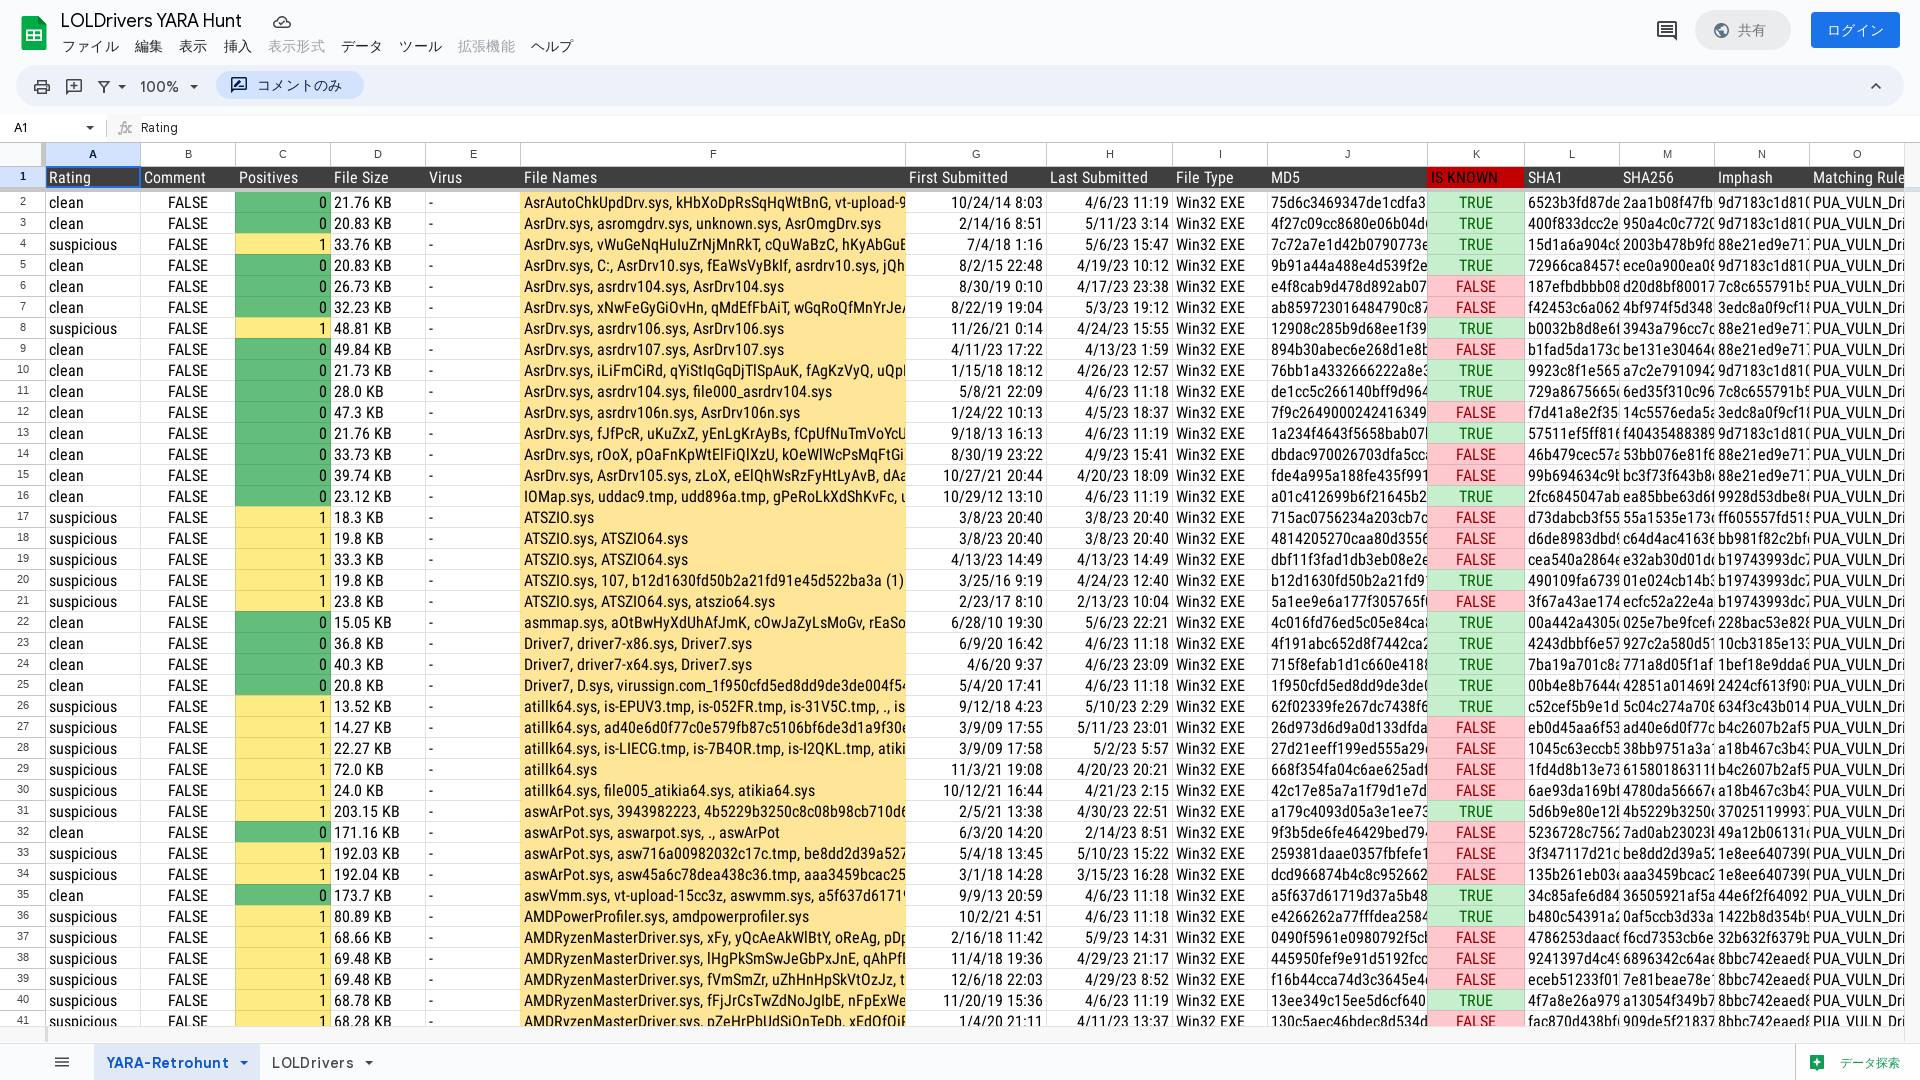Click the 203.15 KB file size cell
Image resolution: width=1920 pixels, height=1080 pixels.
point(378,811)
